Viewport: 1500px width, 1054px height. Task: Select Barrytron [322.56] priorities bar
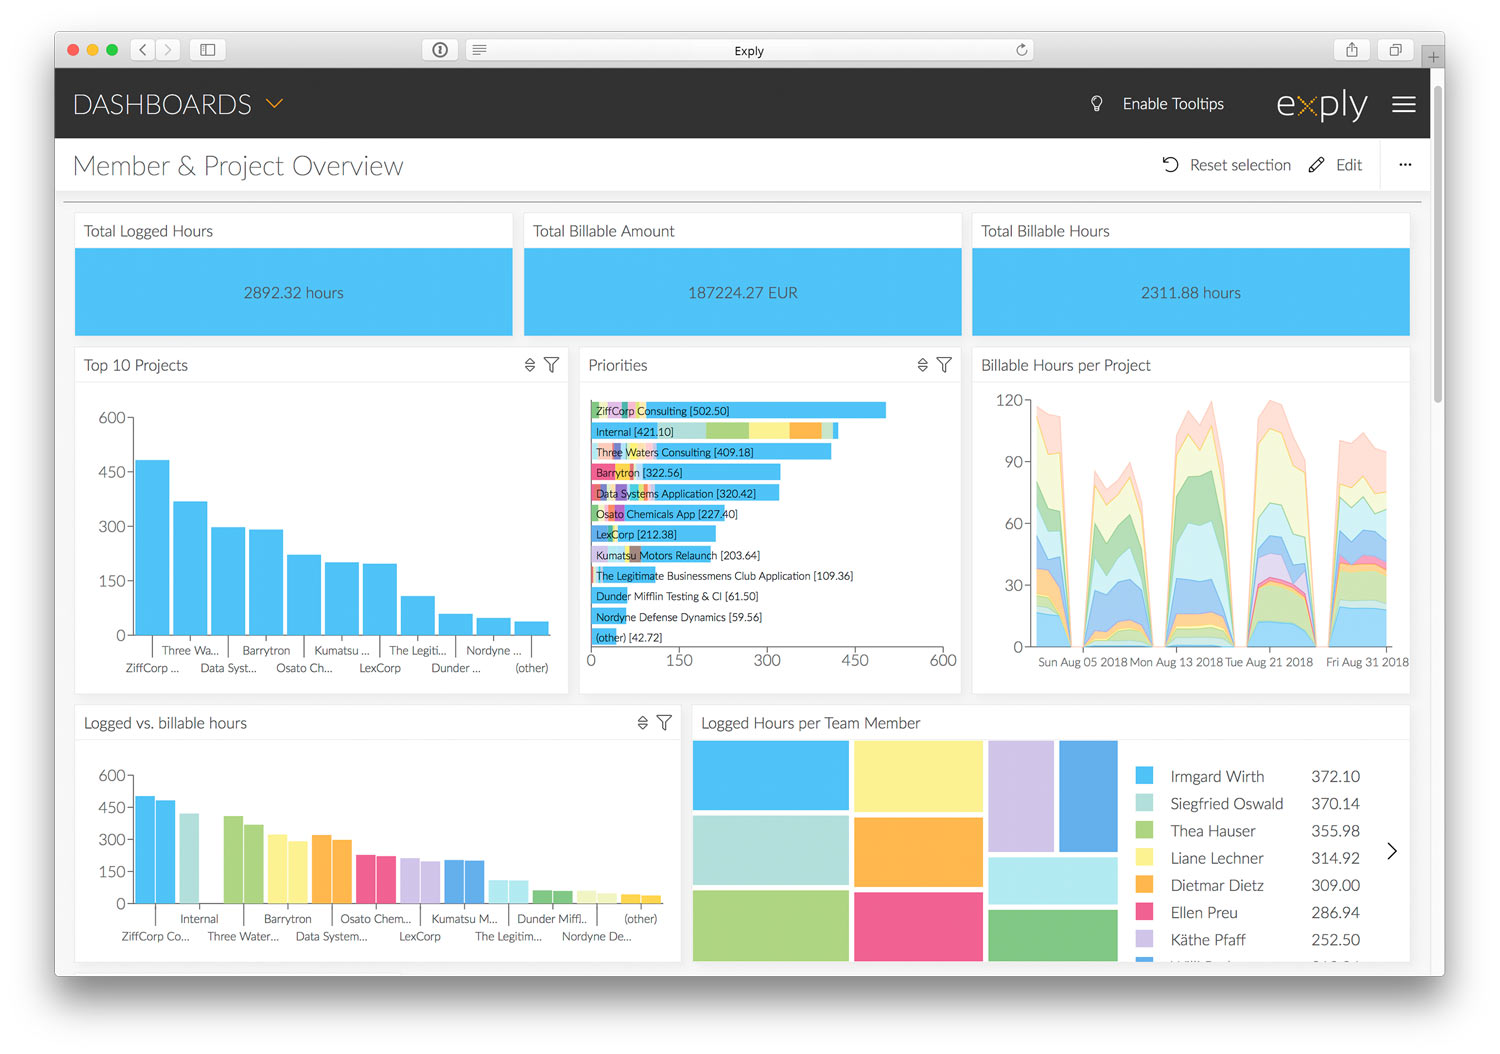coord(686,472)
